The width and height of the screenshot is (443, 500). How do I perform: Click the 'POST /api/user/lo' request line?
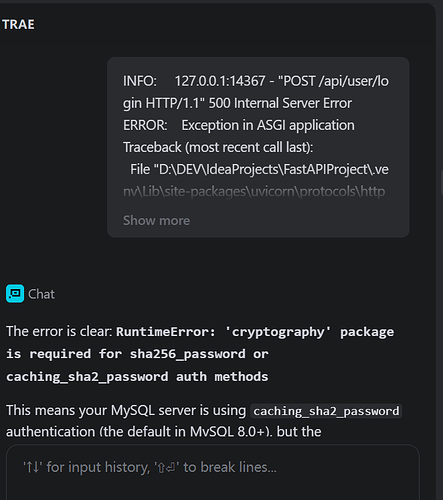333,81
